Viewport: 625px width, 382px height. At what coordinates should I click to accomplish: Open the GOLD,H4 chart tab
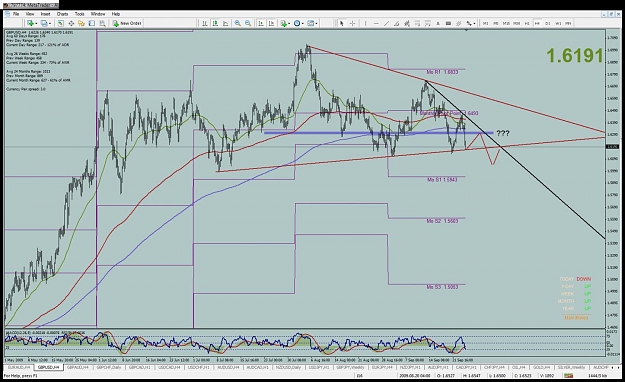pyautogui.click(x=541, y=367)
